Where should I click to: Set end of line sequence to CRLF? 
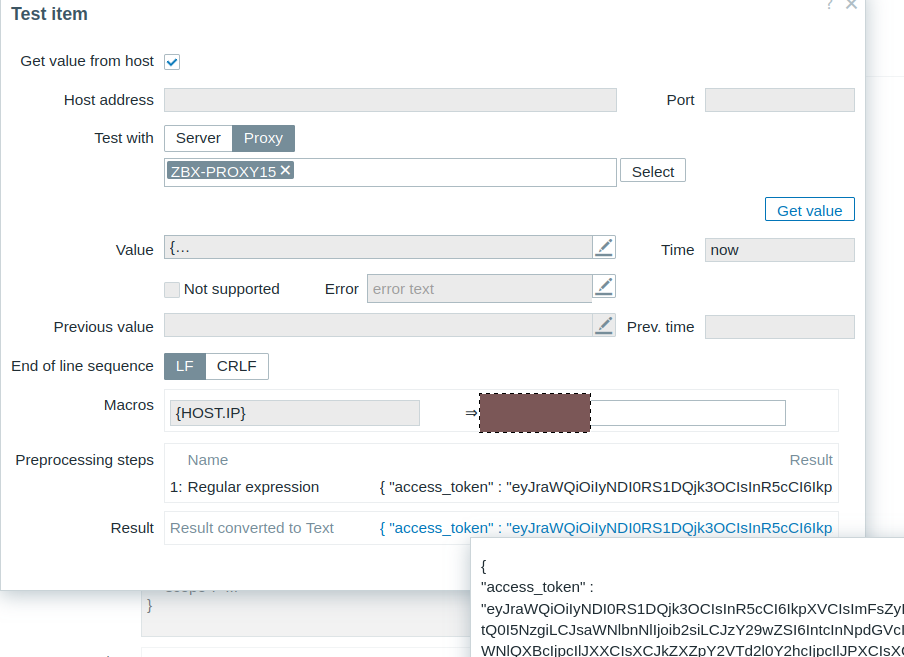(237, 366)
